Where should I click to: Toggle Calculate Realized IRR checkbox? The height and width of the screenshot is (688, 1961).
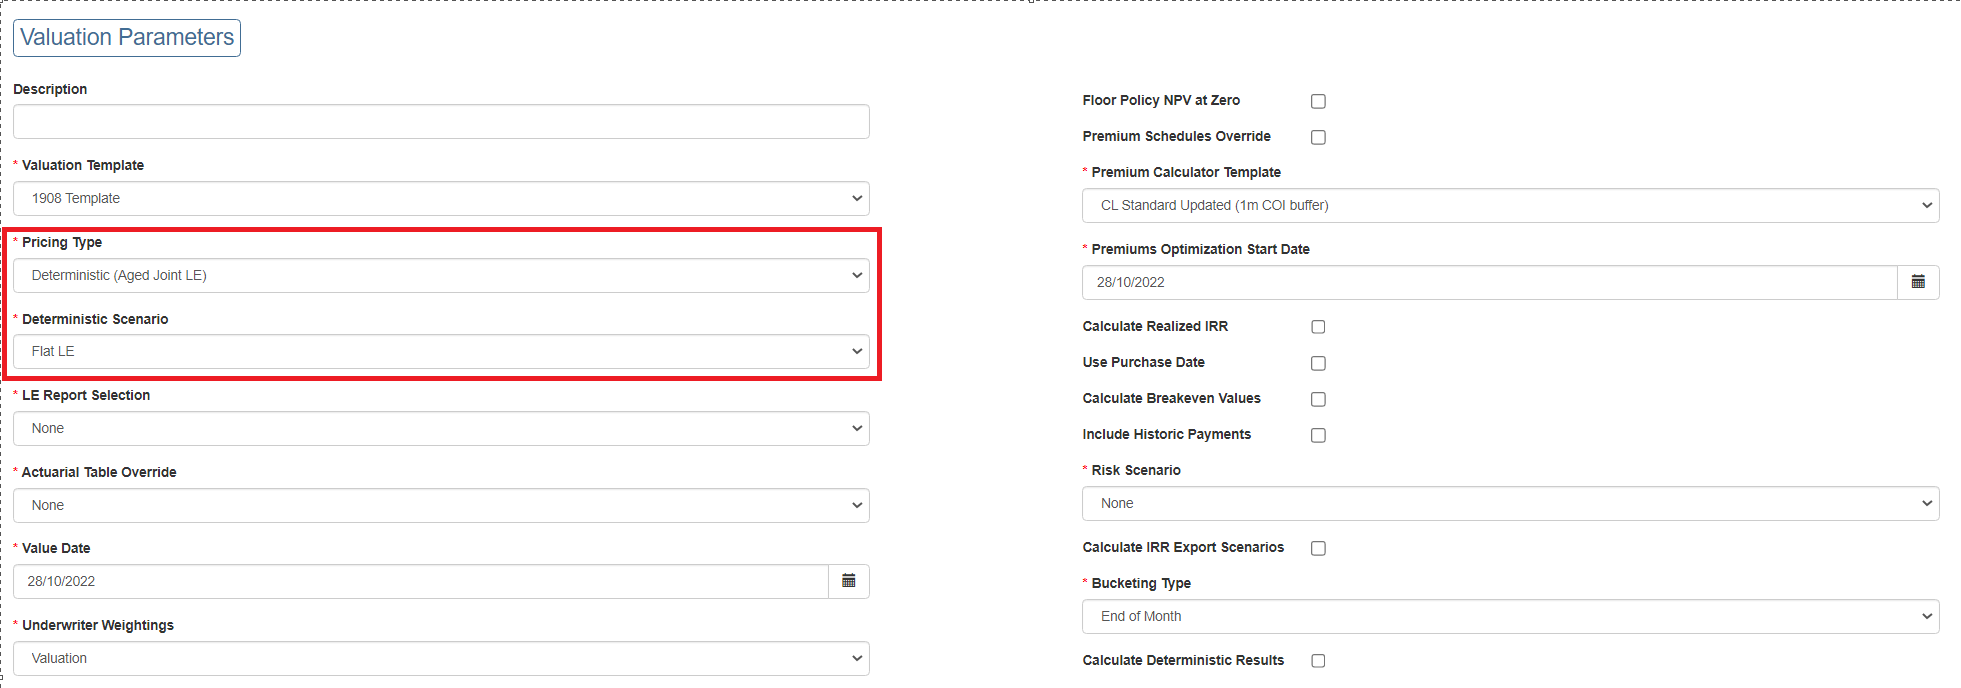(1318, 327)
